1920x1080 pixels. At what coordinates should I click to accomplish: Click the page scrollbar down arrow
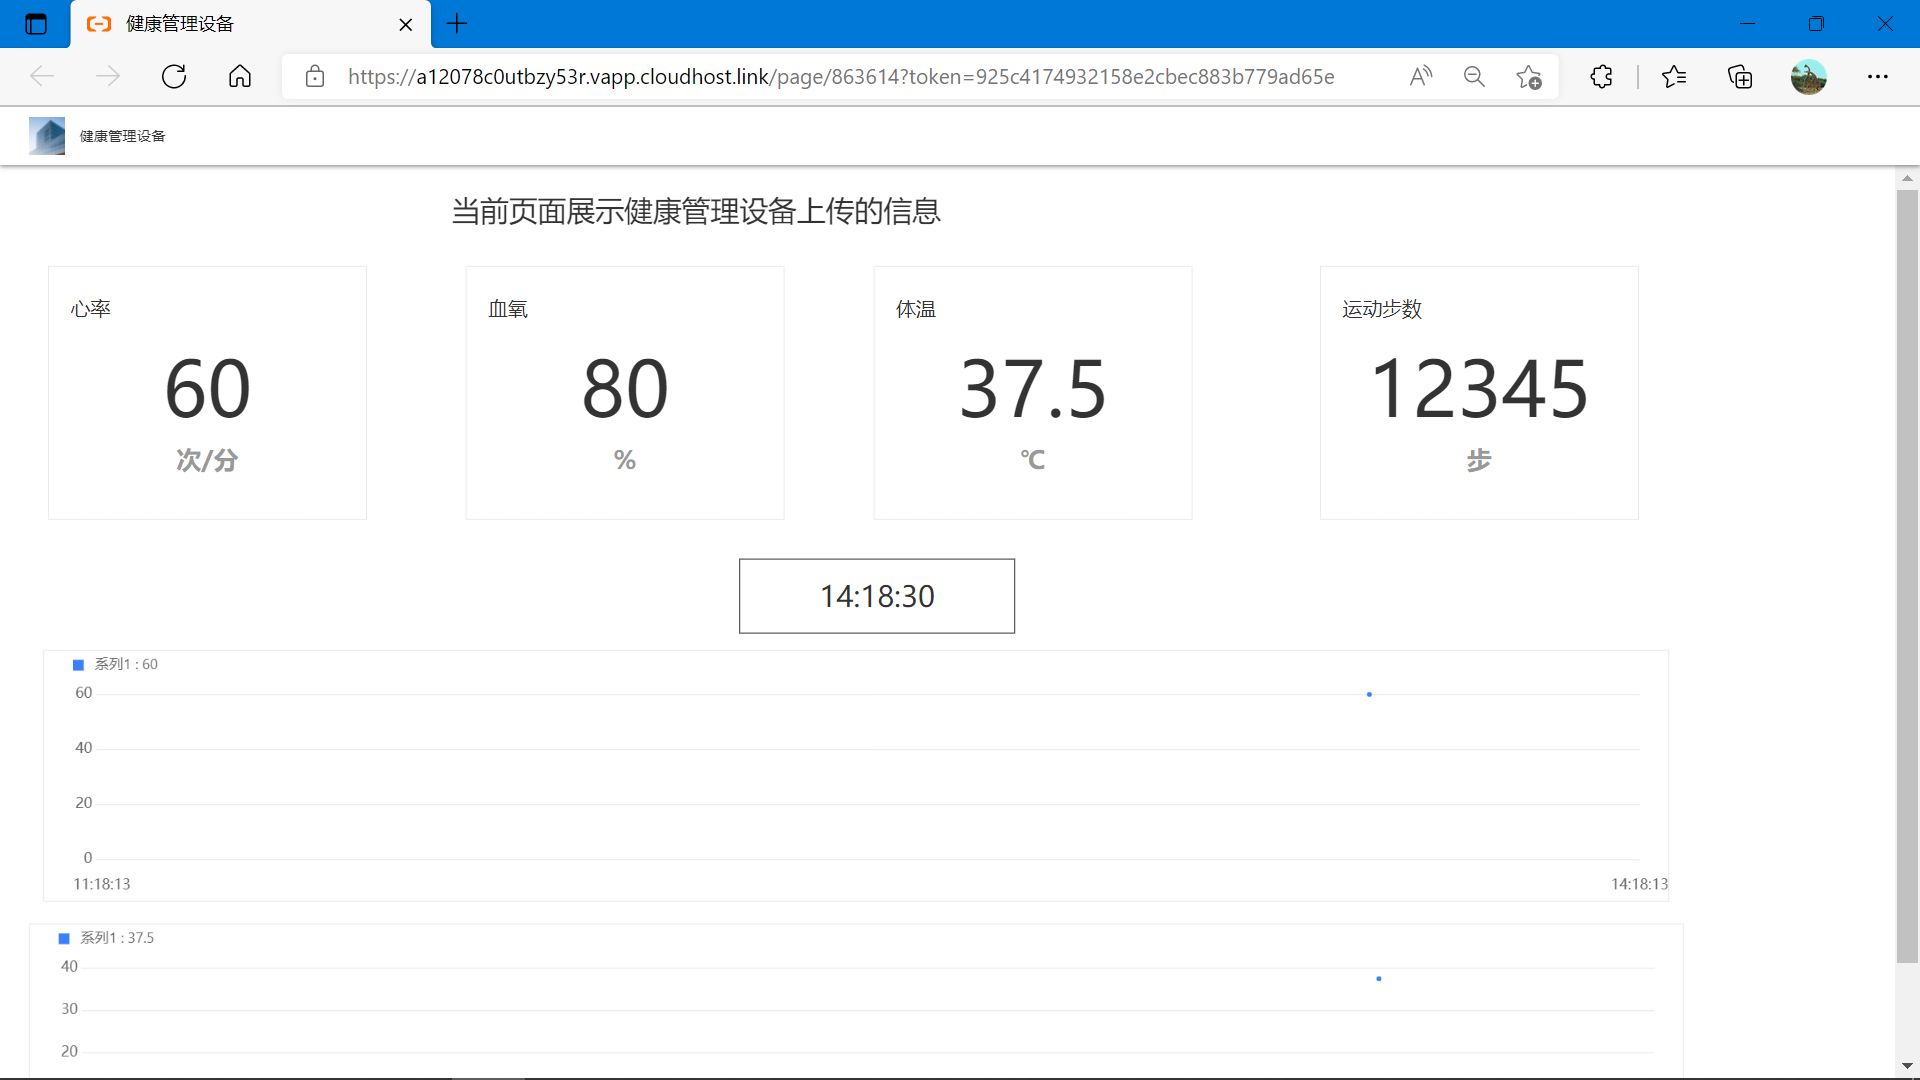coord(1907,1066)
